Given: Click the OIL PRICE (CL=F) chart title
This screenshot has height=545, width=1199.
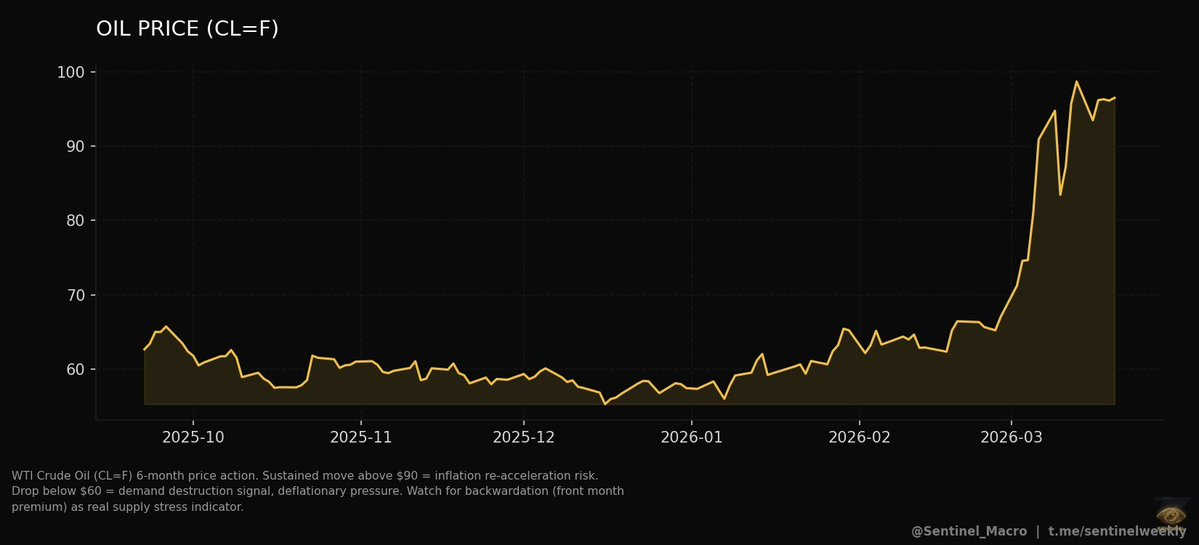Looking at the screenshot, I should click(x=187, y=29).
